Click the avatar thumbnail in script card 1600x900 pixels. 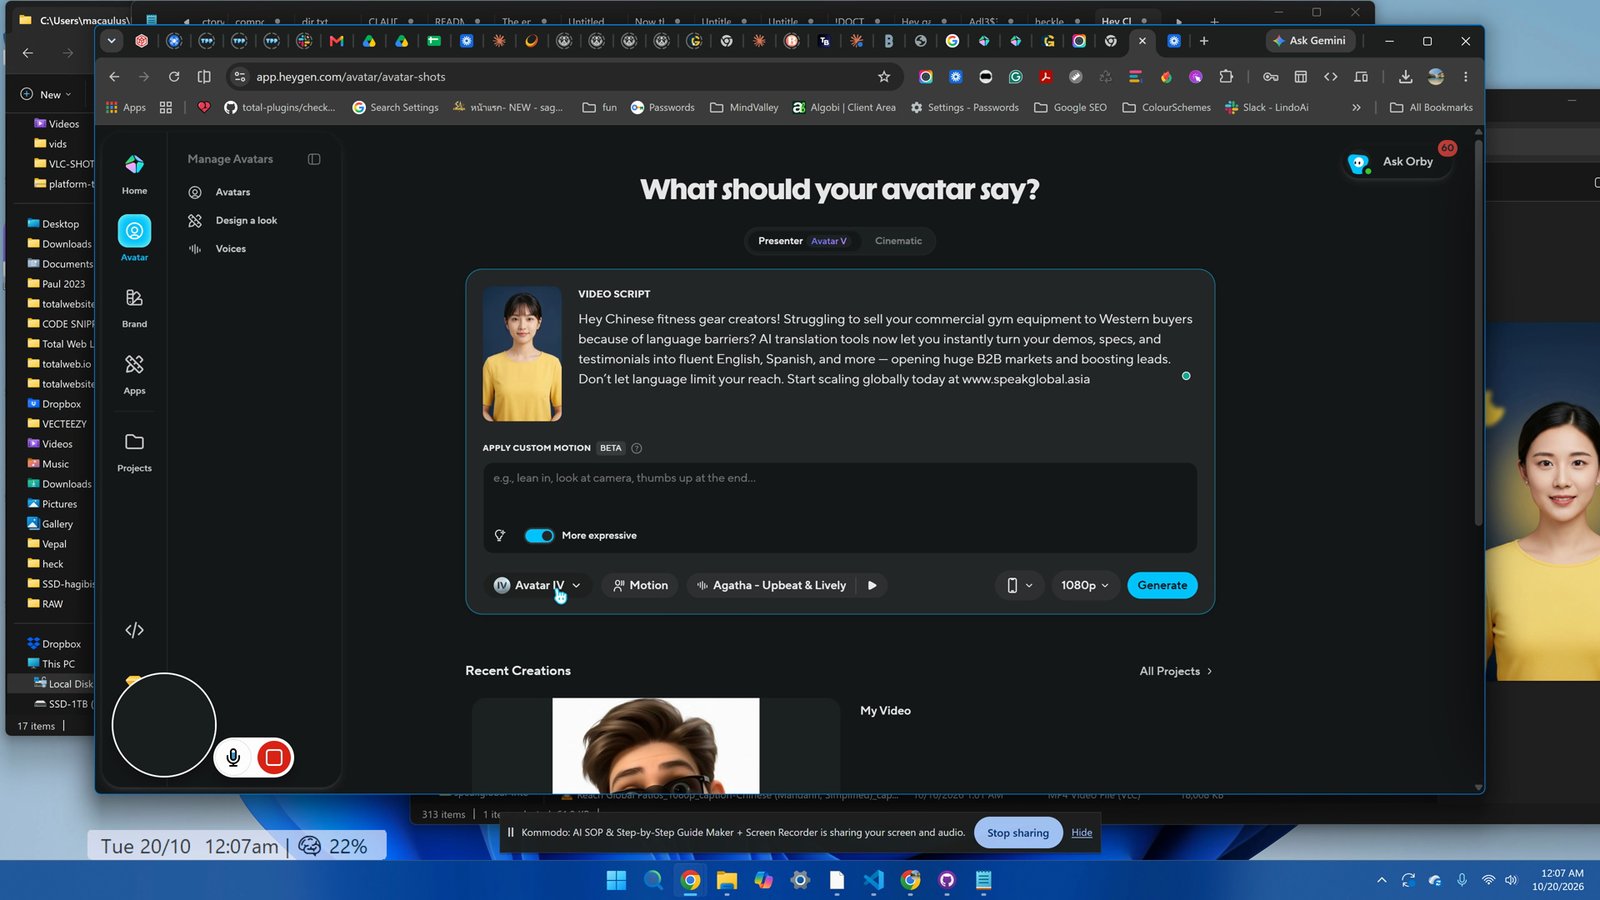click(522, 354)
